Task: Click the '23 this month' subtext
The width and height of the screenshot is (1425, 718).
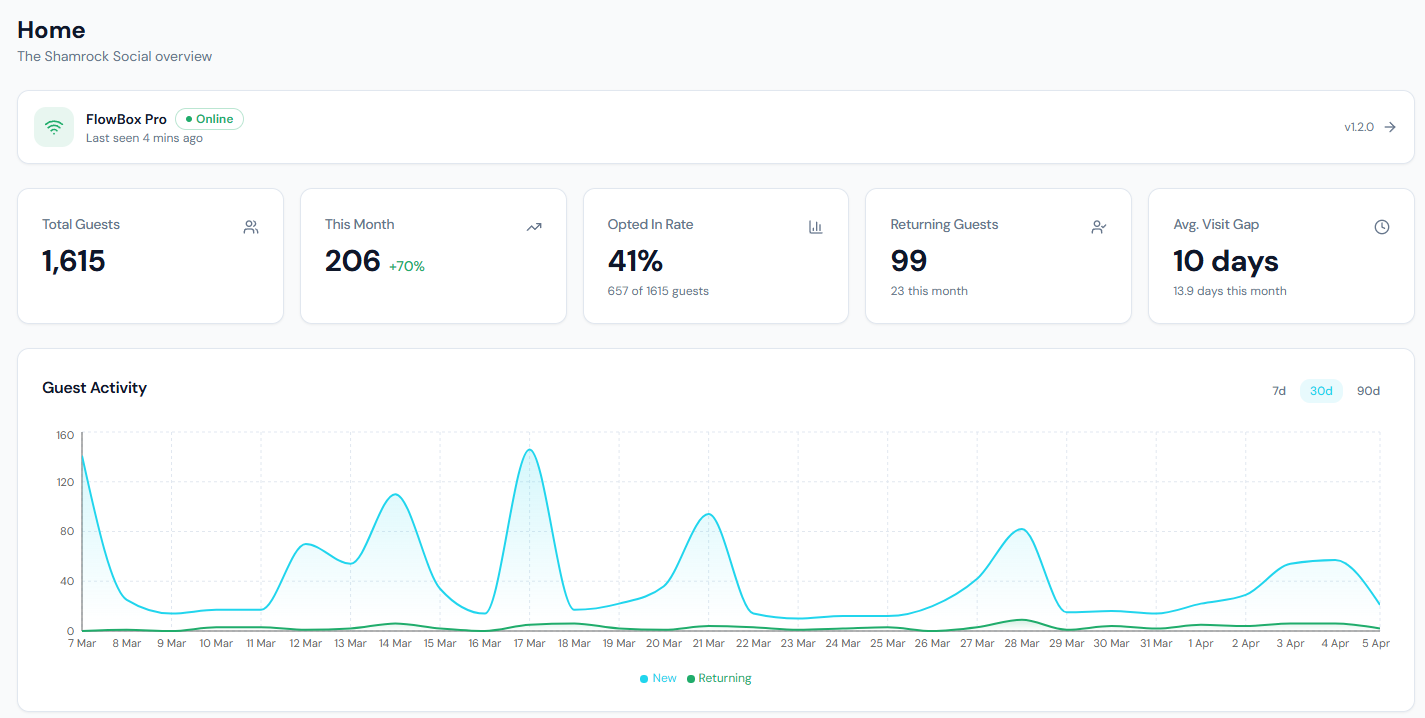Action: 929,291
